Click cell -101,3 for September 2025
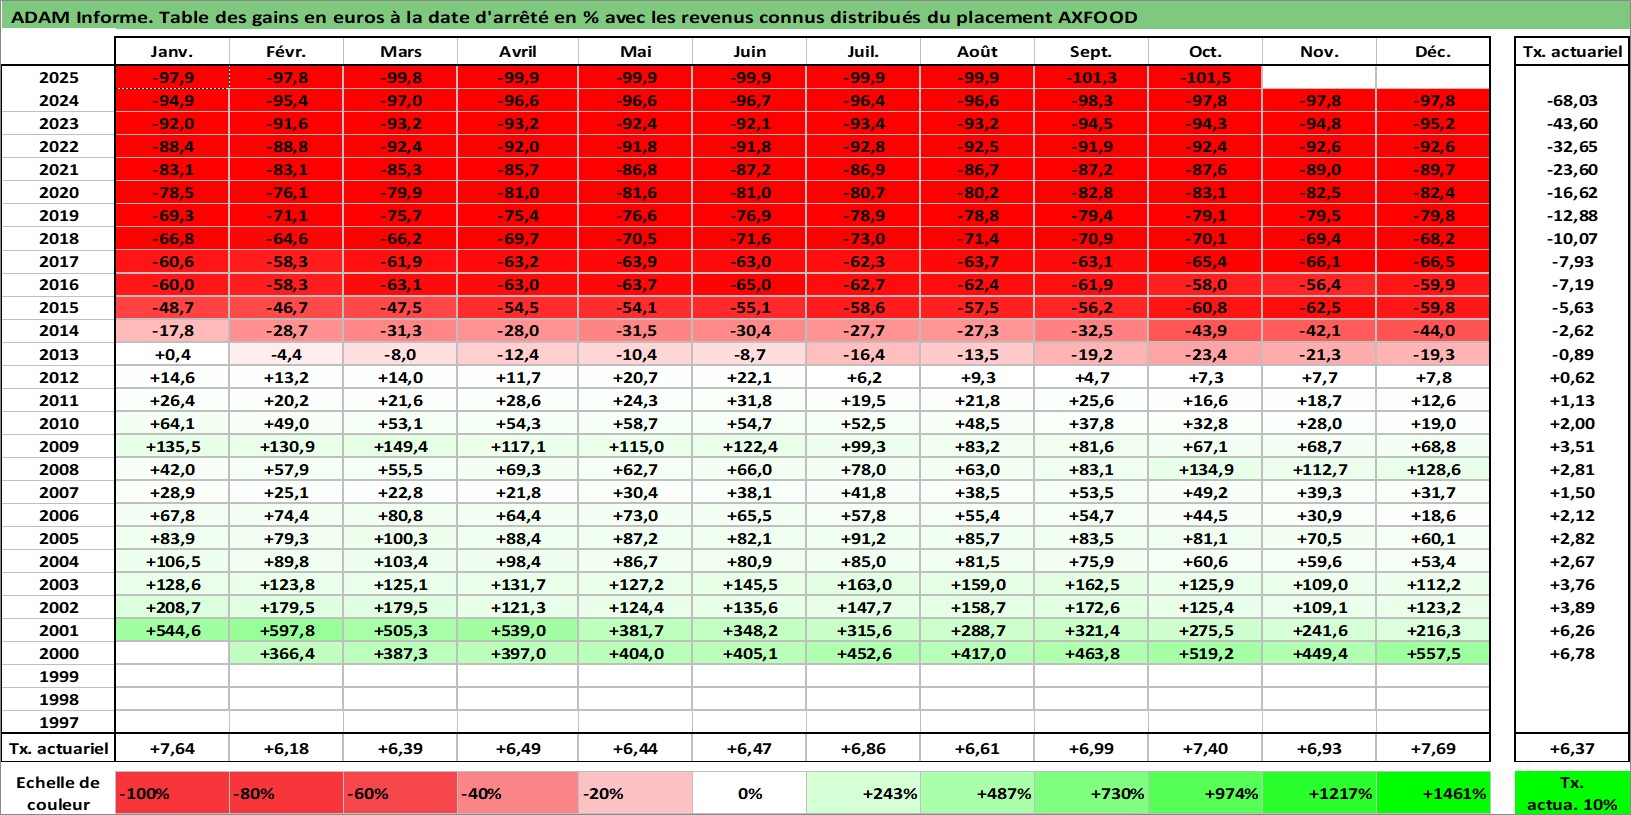Image resolution: width=1631 pixels, height=815 pixels. coord(1091,77)
